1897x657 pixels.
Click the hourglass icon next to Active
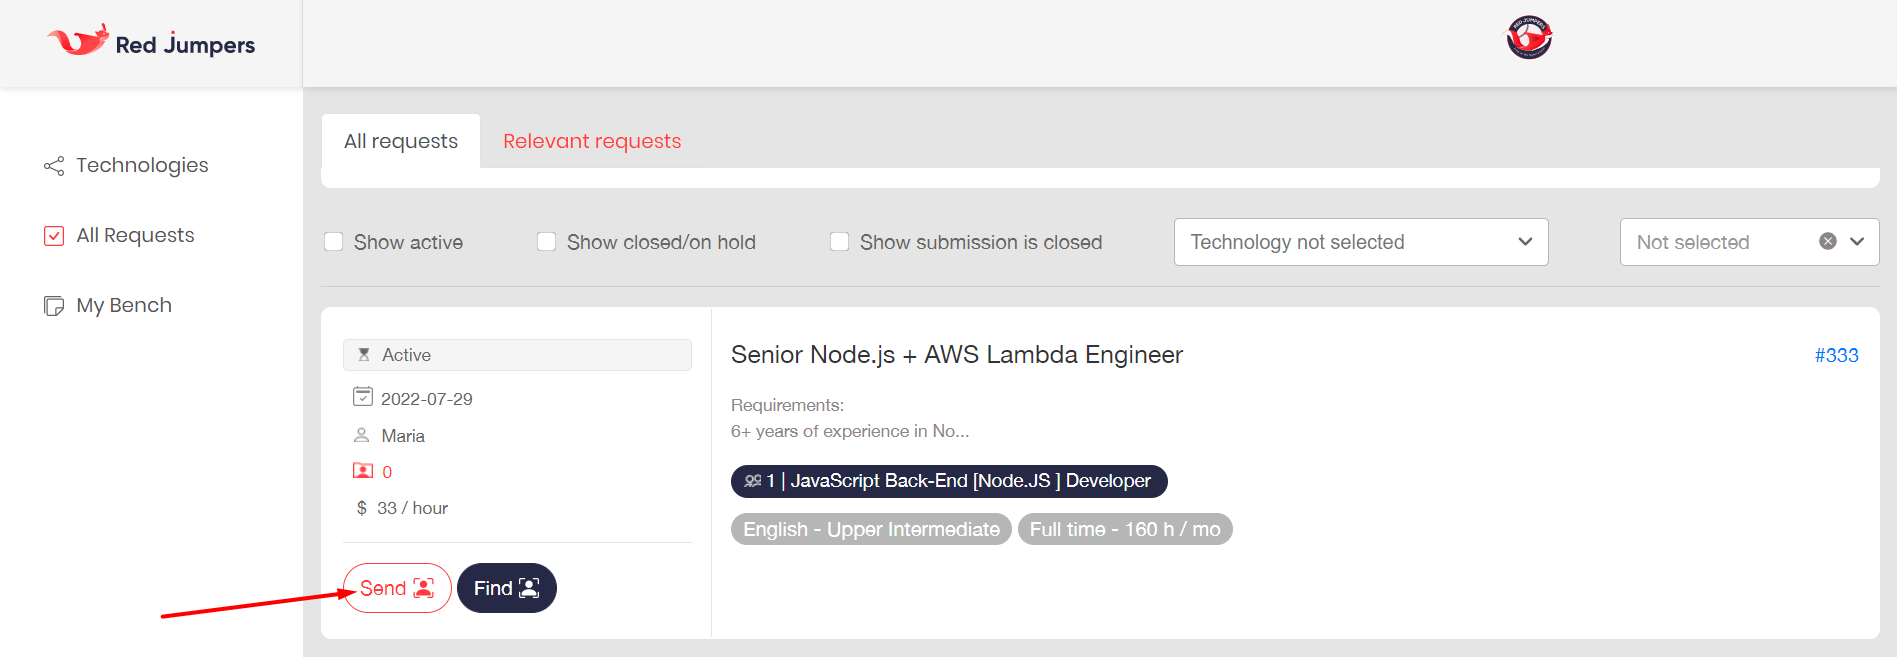click(364, 355)
